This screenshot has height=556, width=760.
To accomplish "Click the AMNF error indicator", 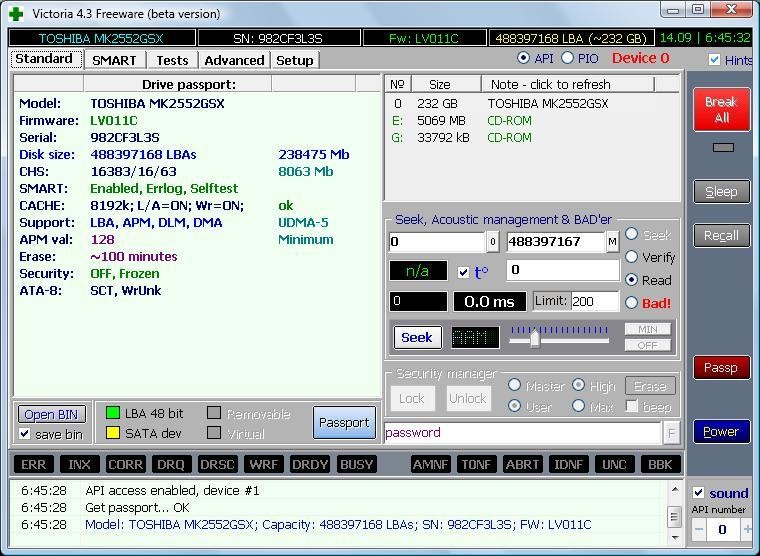I will click(430, 464).
